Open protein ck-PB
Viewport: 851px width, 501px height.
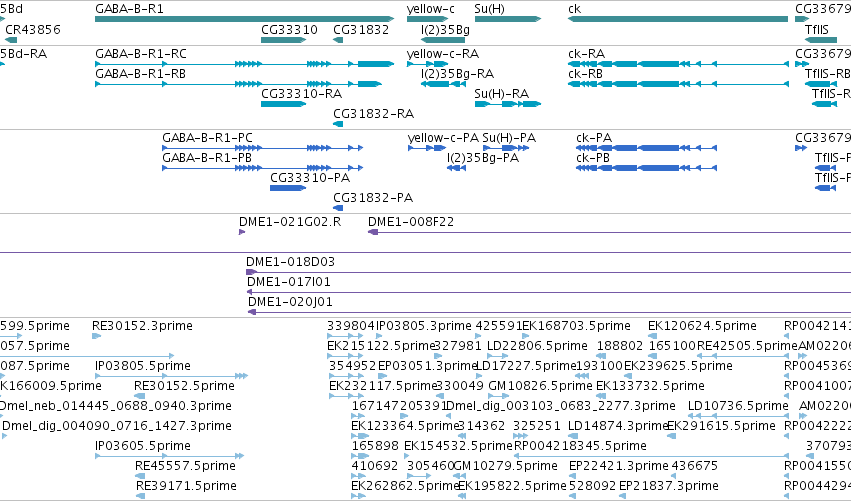click(x=593, y=158)
